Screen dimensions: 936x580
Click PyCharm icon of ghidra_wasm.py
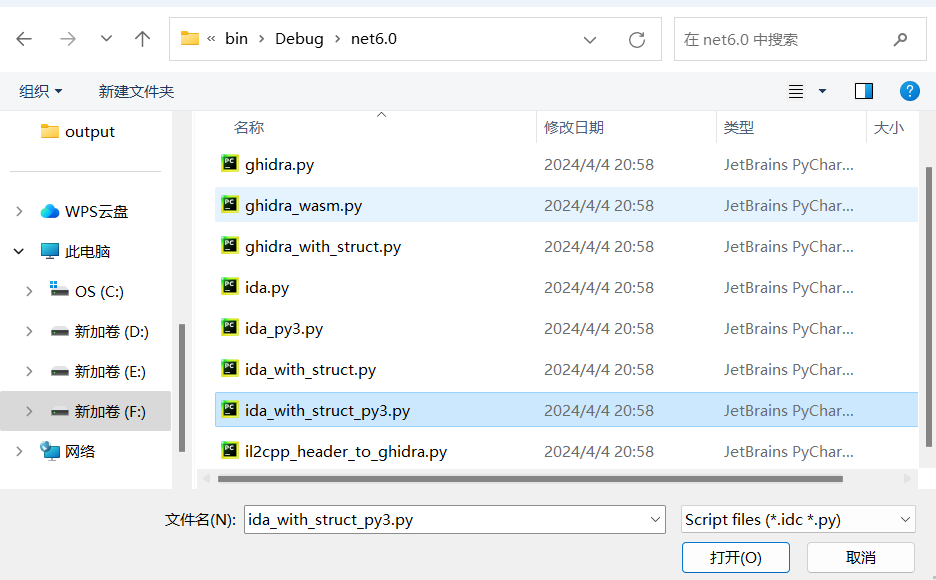coord(230,204)
